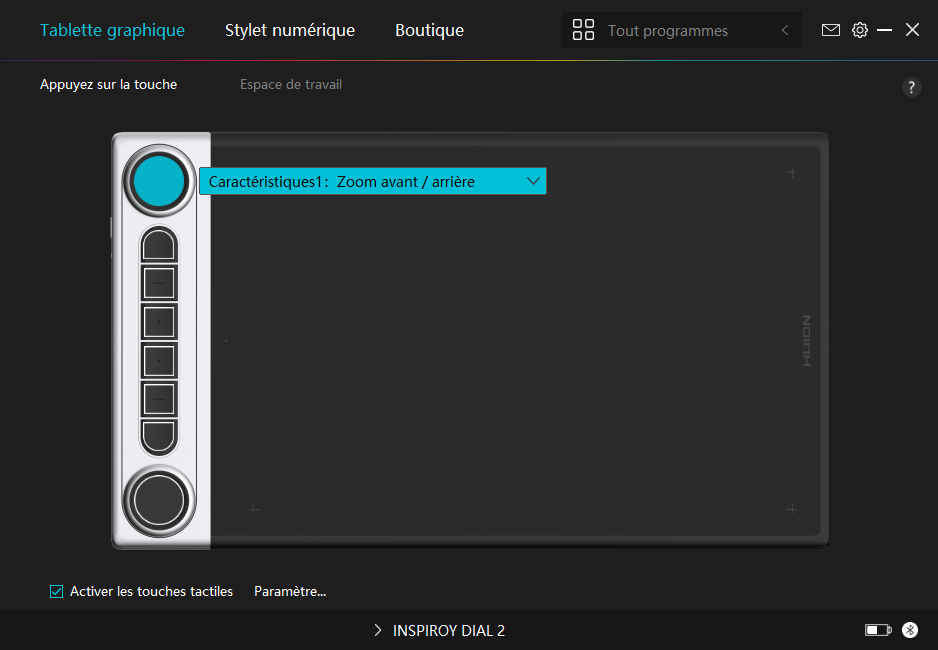This screenshot has height=650, width=938.
Task: Click the third press key with dot
Action: 159,322
